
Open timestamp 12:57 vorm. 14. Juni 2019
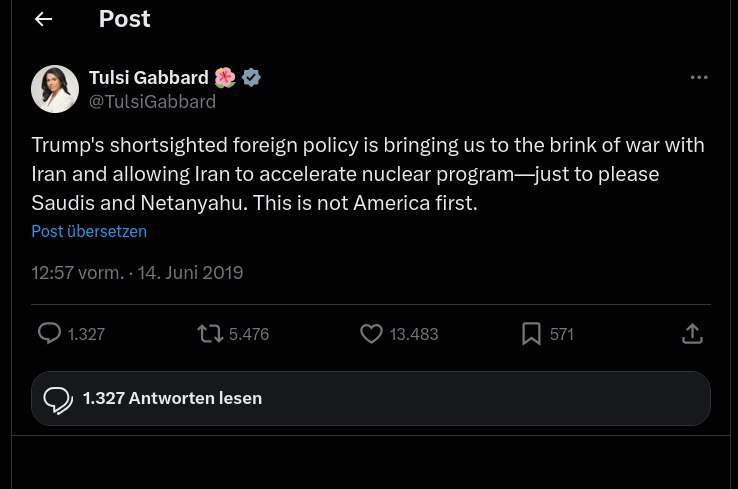click(137, 272)
